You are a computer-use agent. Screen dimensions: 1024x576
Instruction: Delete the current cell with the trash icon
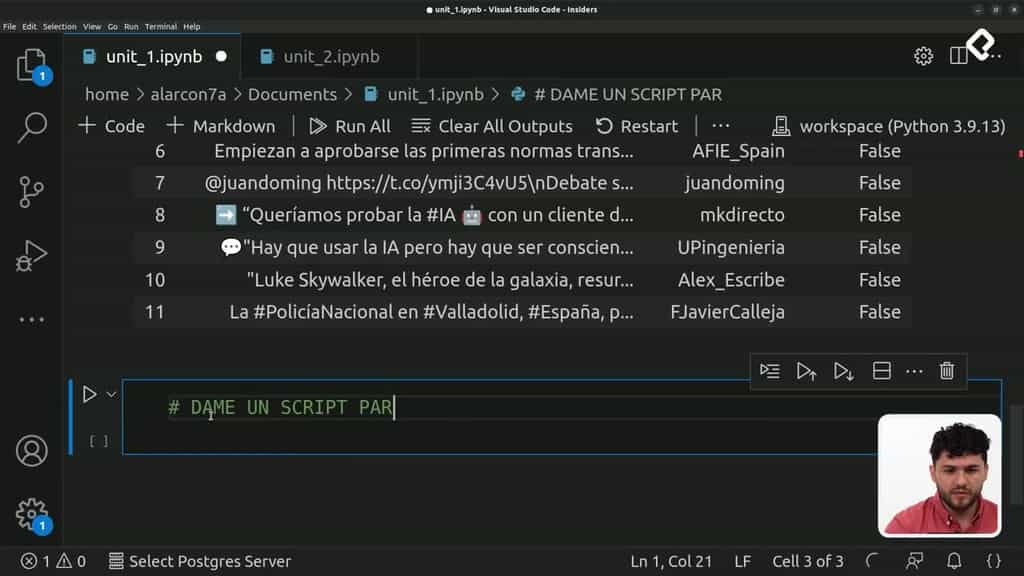[946, 370]
